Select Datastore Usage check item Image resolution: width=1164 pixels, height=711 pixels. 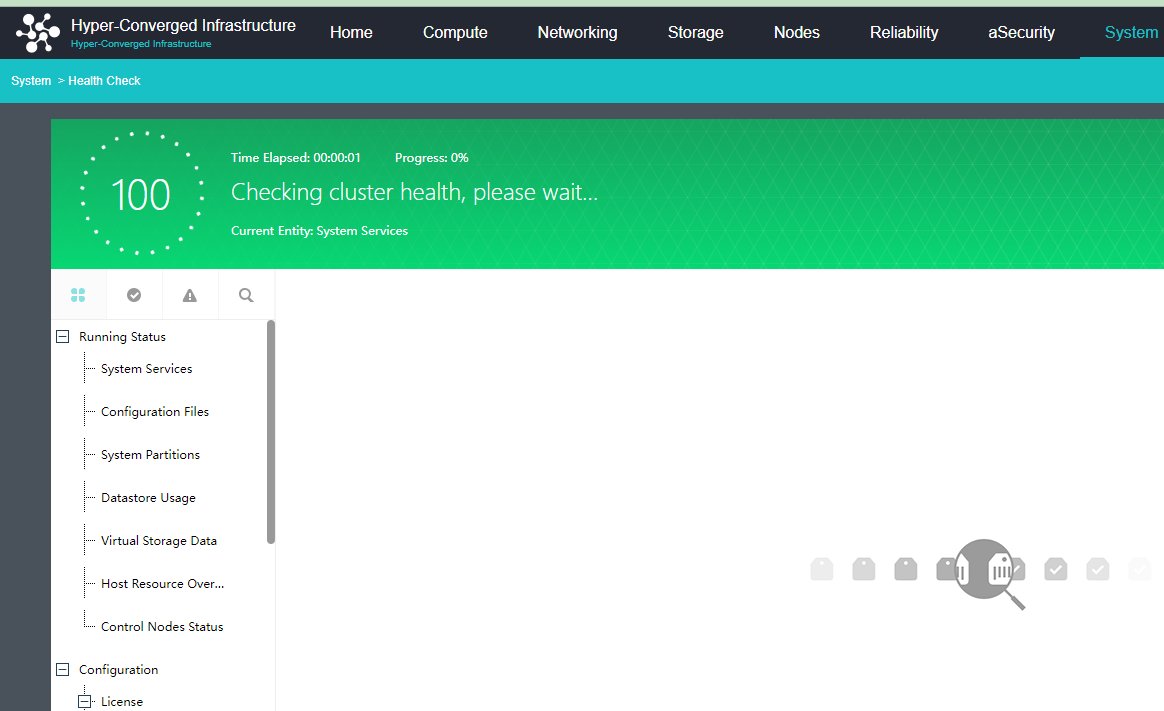[148, 498]
